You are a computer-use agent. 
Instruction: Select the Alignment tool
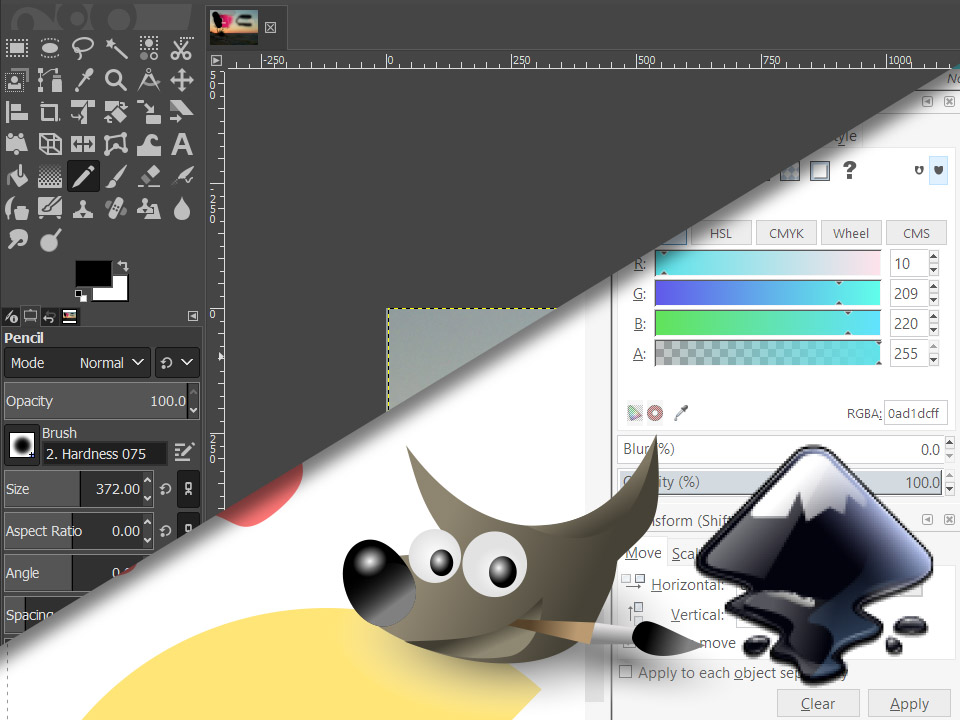tap(17, 112)
